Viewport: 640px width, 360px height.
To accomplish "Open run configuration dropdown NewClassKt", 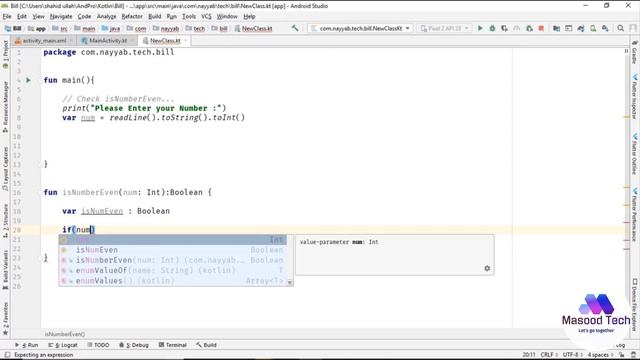I will click(x=360, y=28).
